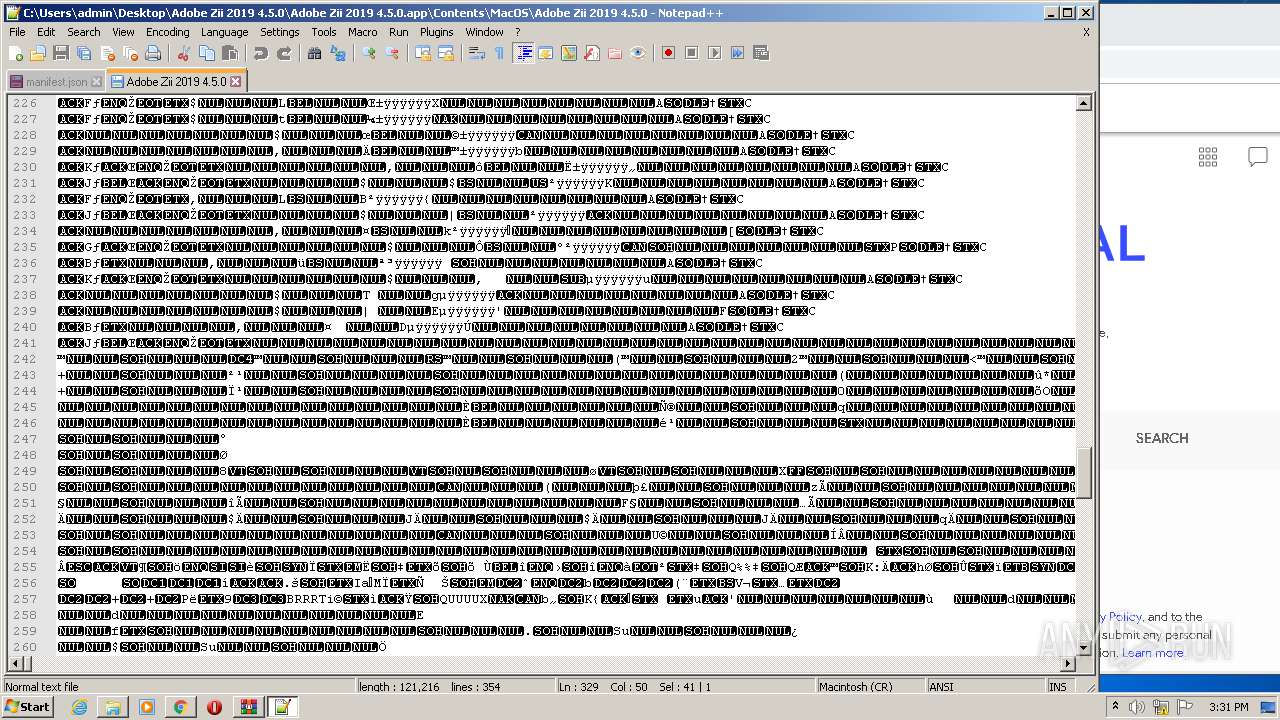Viewport: 1280px width, 720px height.
Task: Open the Plugins menu
Action: tap(437, 32)
